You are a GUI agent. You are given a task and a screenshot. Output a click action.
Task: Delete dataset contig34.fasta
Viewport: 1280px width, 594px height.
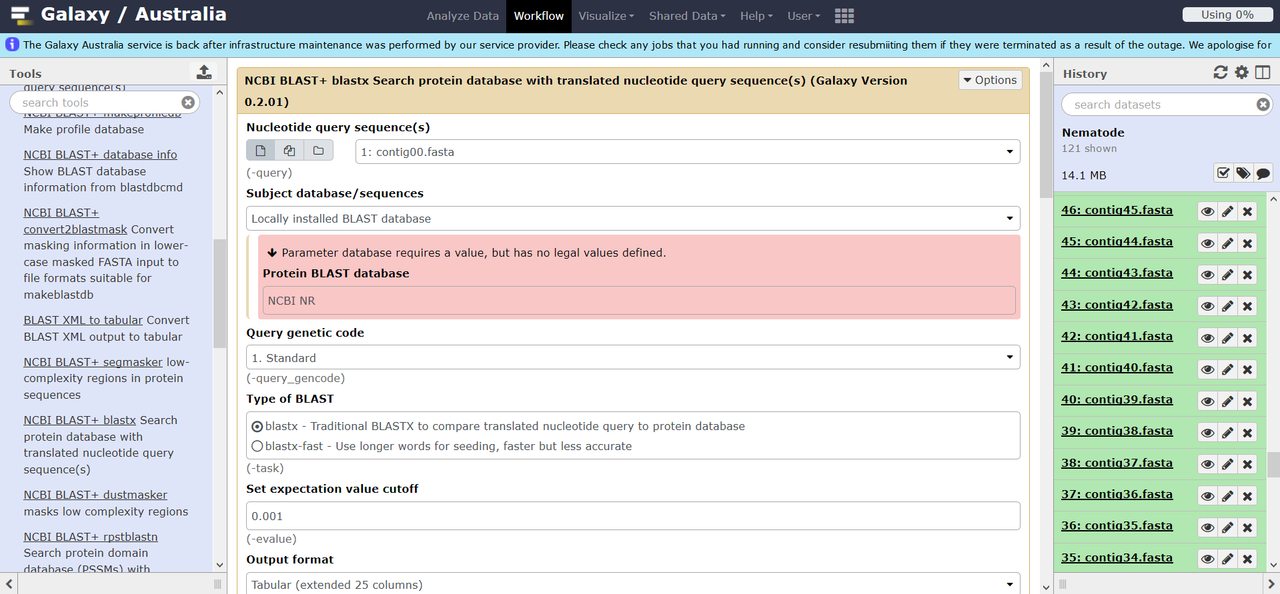[x=1248, y=559]
